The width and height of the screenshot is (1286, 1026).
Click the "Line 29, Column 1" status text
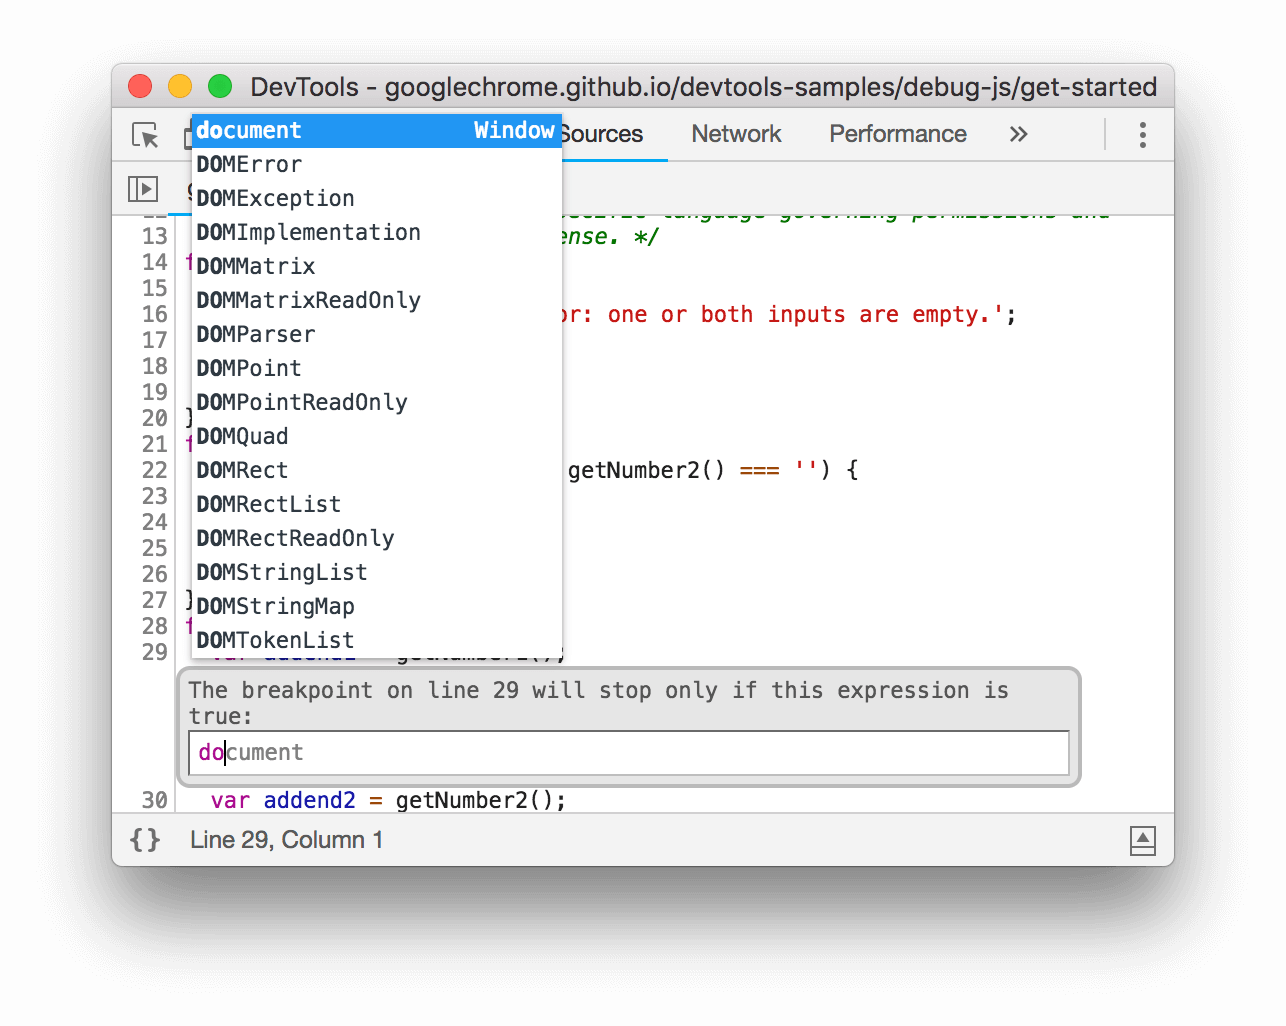pyautogui.click(x=286, y=840)
